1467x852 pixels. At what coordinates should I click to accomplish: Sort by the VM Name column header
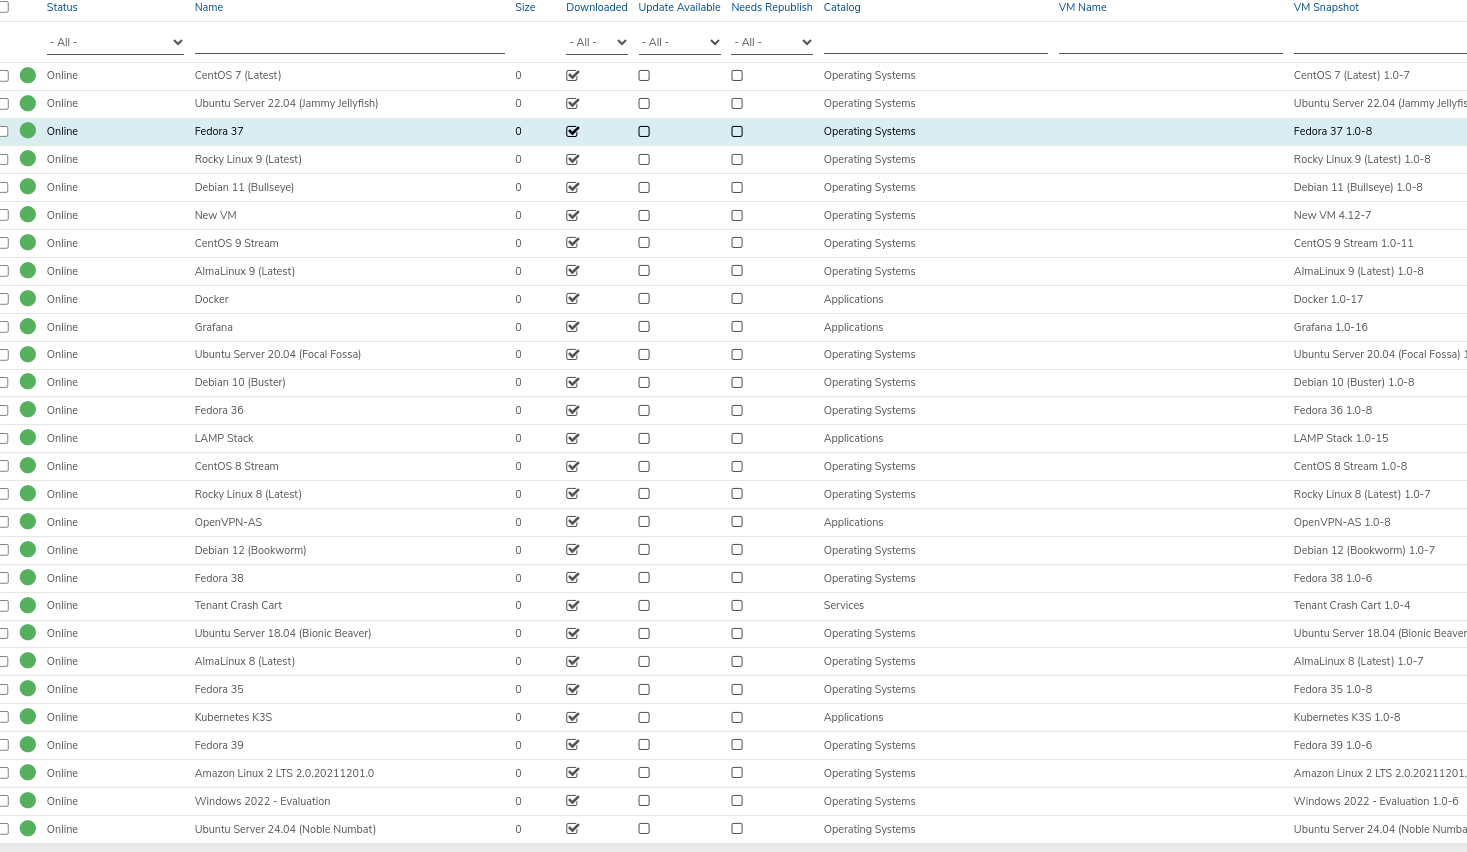(x=1083, y=7)
